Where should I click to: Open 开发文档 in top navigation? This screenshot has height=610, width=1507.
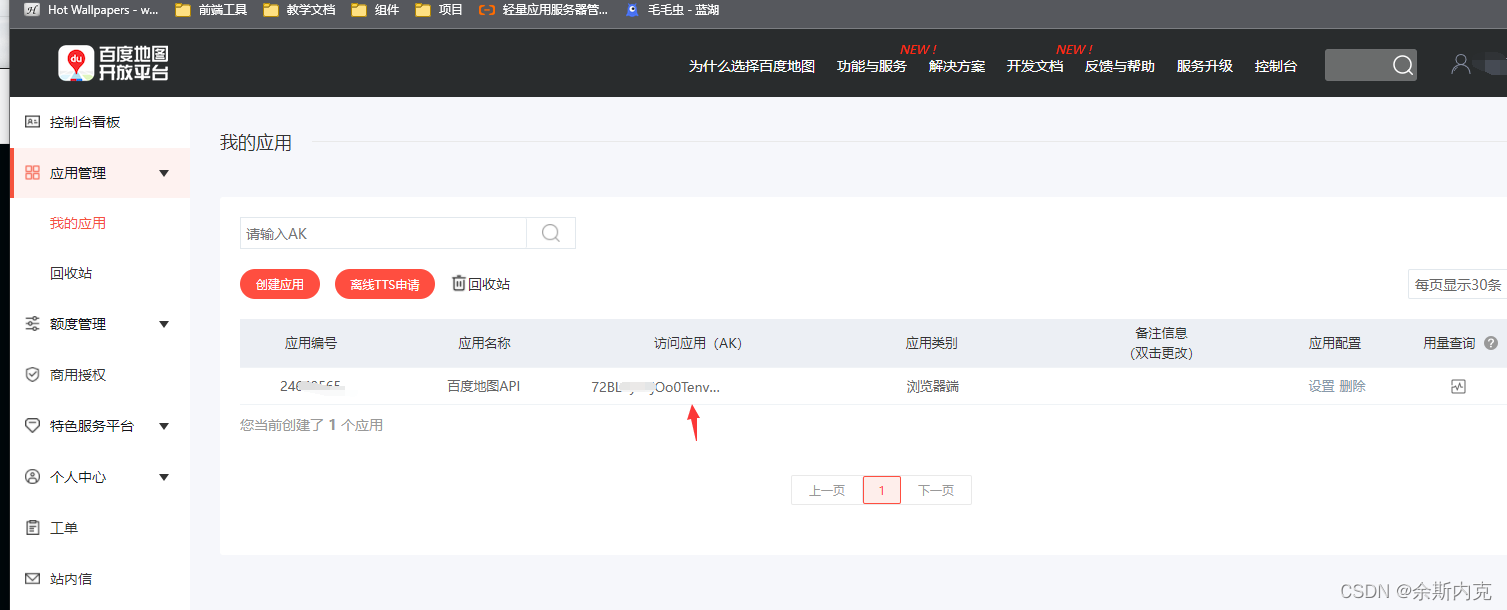(x=1035, y=66)
